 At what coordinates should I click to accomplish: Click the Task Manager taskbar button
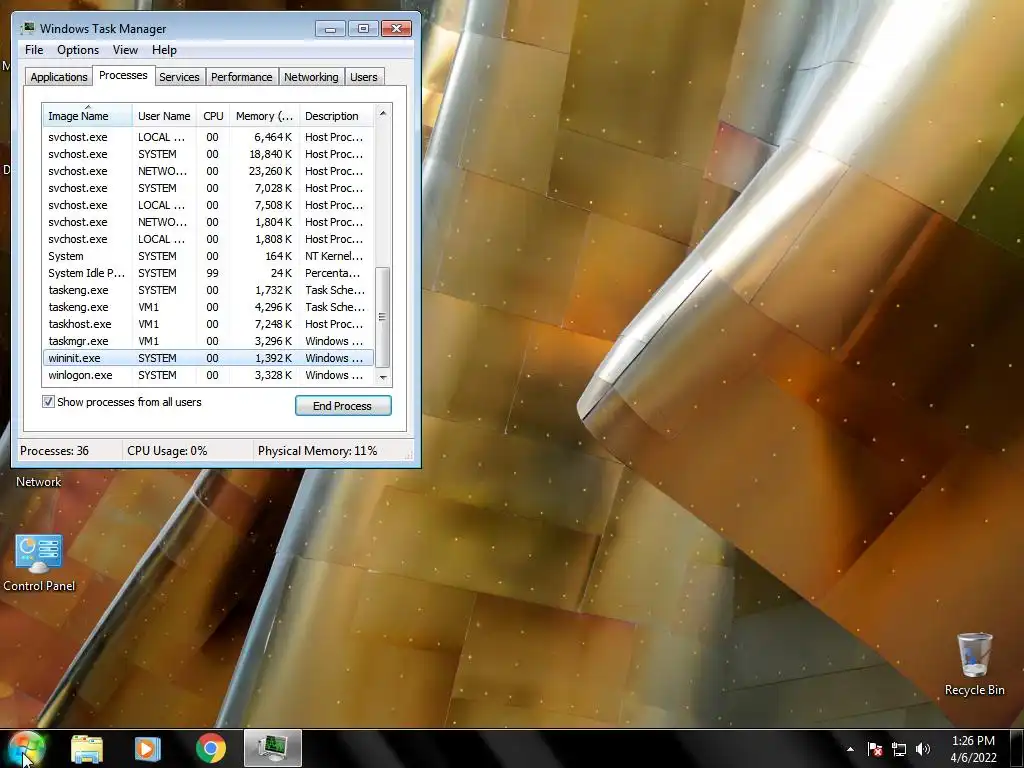click(273, 748)
